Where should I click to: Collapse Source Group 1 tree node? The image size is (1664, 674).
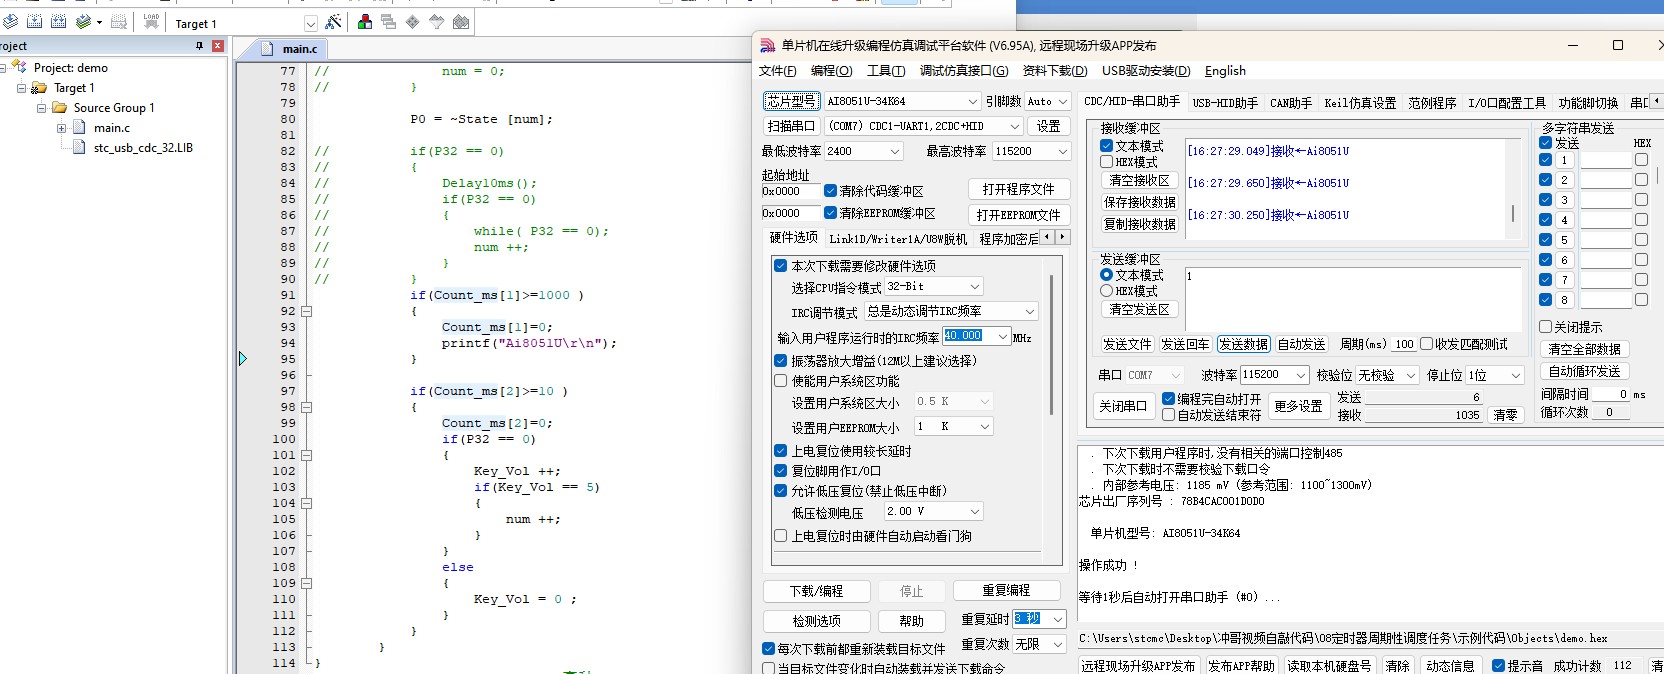tap(42, 108)
